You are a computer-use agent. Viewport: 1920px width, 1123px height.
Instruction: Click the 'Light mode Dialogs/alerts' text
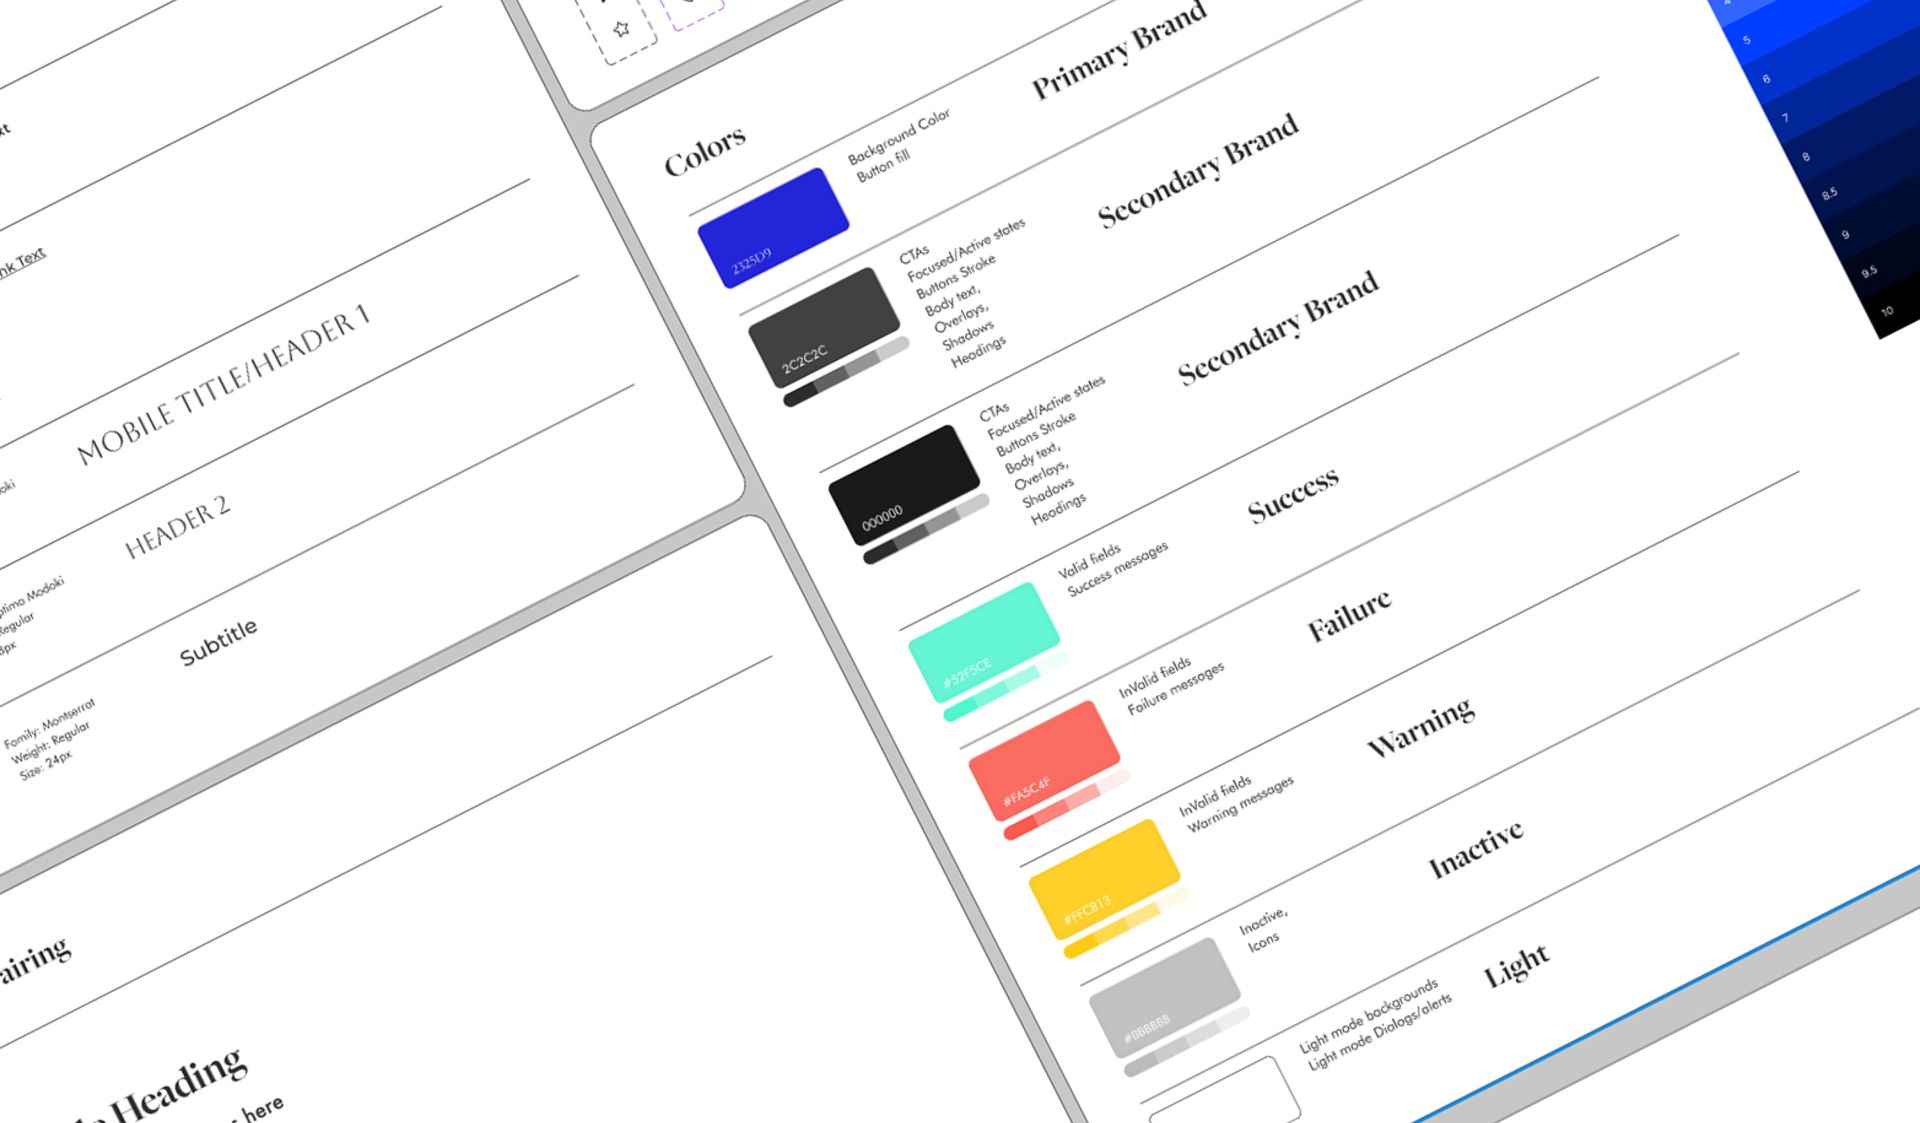1380,1033
